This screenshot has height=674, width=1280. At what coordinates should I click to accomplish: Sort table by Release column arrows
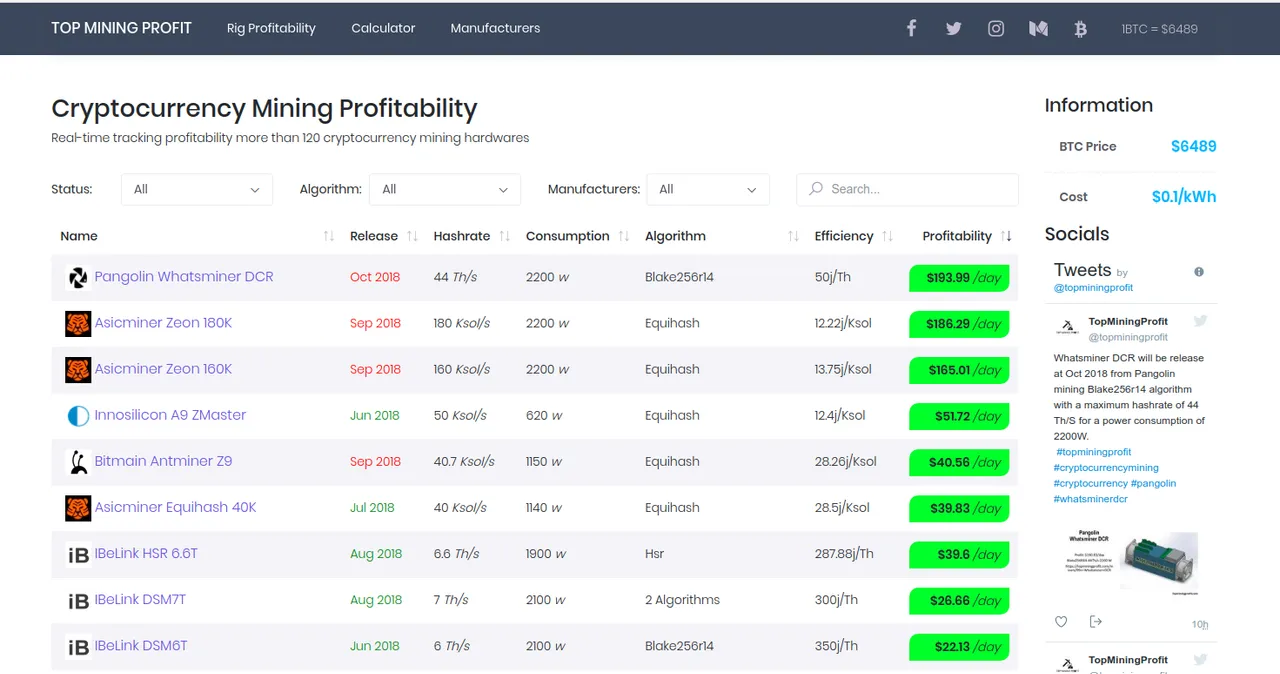click(x=412, y=236)
